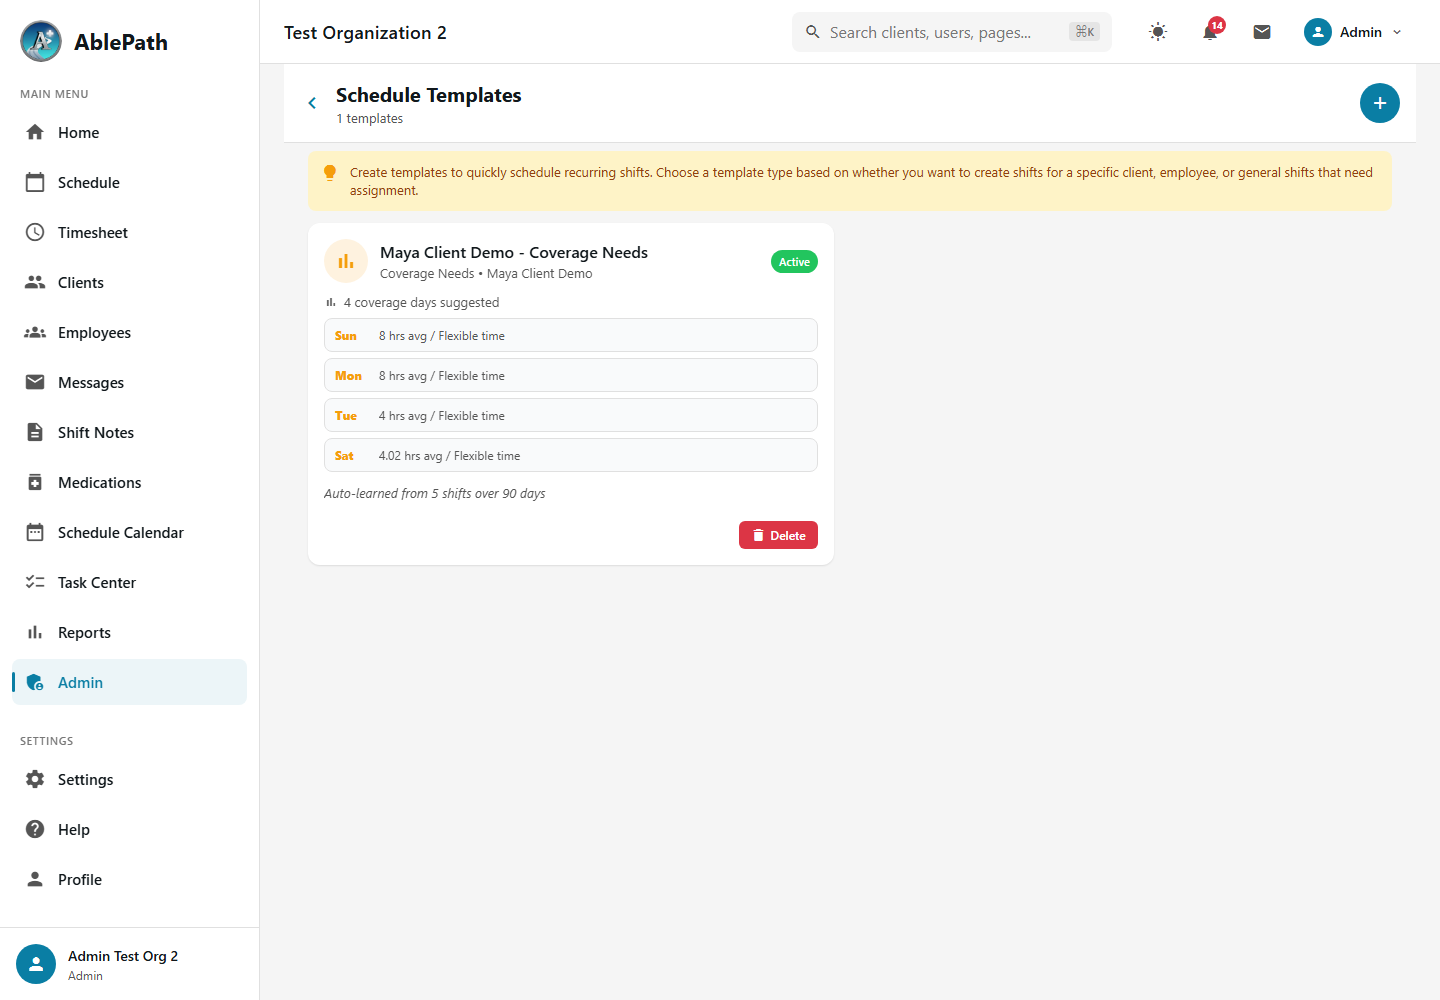Click the Task Center checklist icon
This screenshot has width=1440, height=1000.
35,582
